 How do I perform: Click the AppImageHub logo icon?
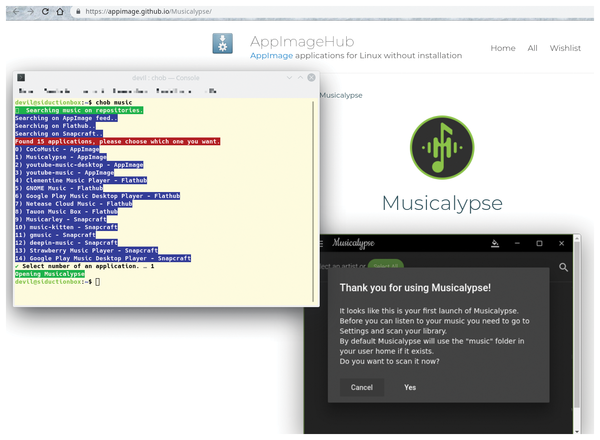pyautogui.click(x=223, y=43)
